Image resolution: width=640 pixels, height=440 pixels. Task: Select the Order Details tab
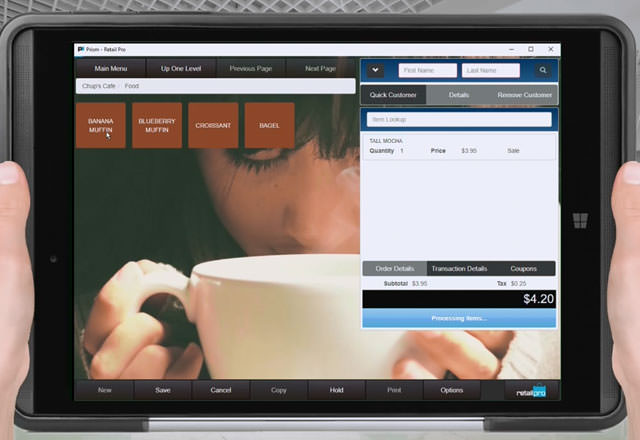(x=394, y=268)
